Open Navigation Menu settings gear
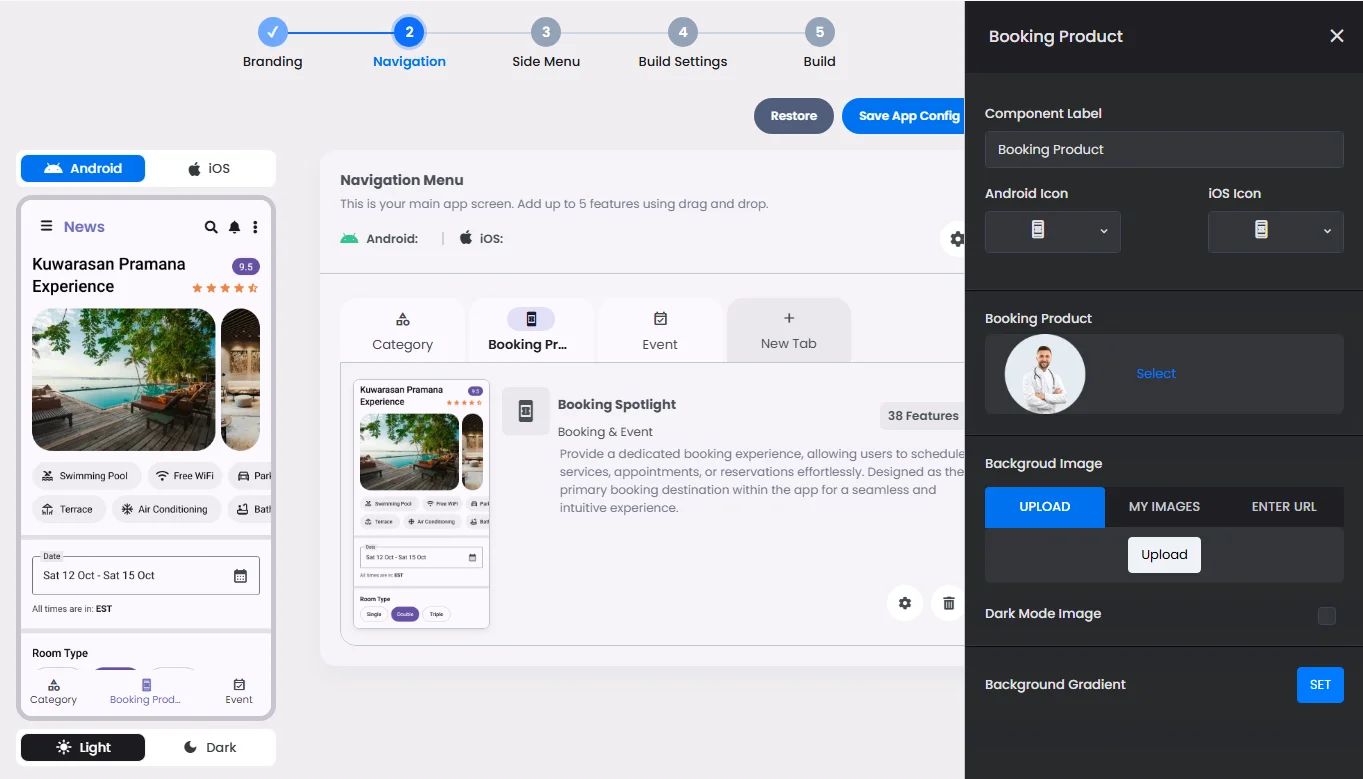 pyautogui.click(x=956, y=239)
